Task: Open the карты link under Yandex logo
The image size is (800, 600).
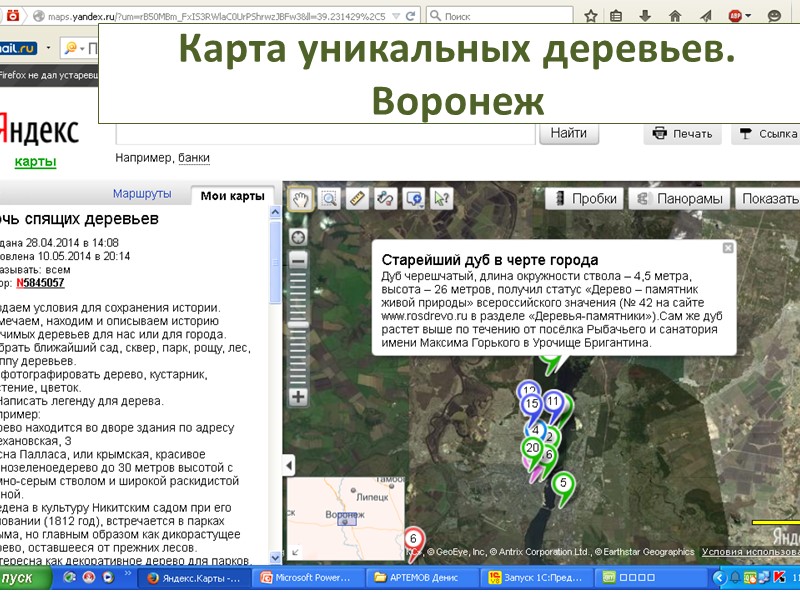Action: [35, 162]
